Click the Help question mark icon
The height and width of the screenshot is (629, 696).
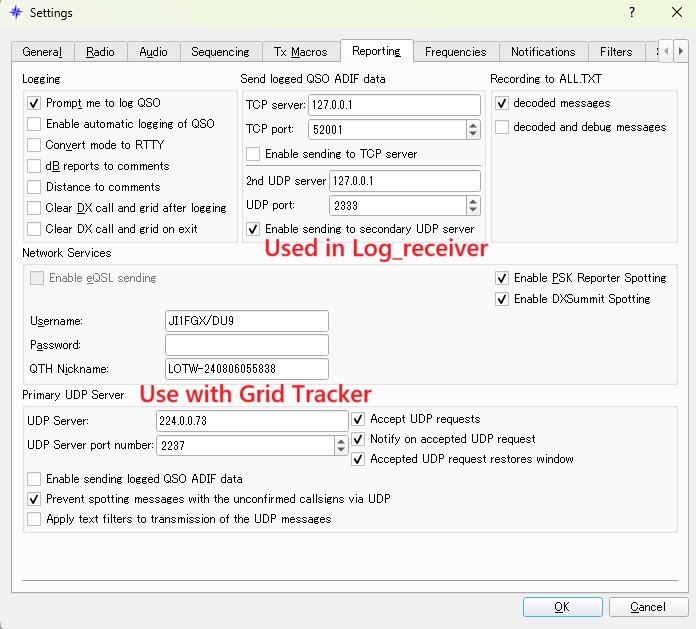coord(631,13)
